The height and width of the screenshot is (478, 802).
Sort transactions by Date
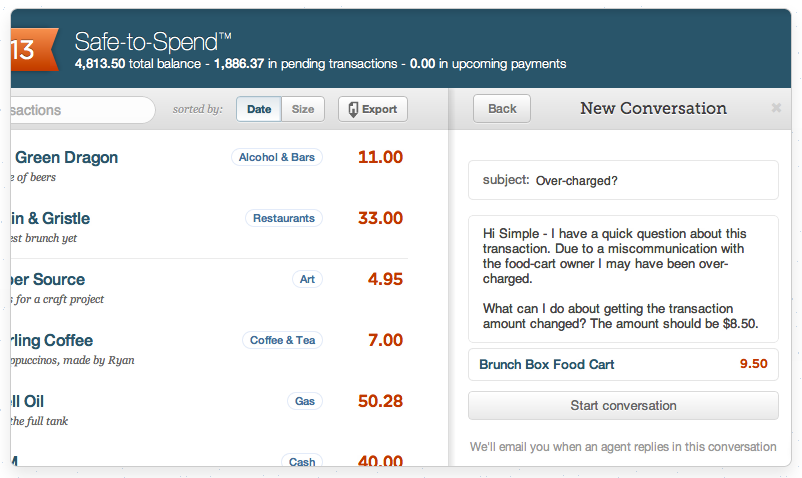(259, 109)
